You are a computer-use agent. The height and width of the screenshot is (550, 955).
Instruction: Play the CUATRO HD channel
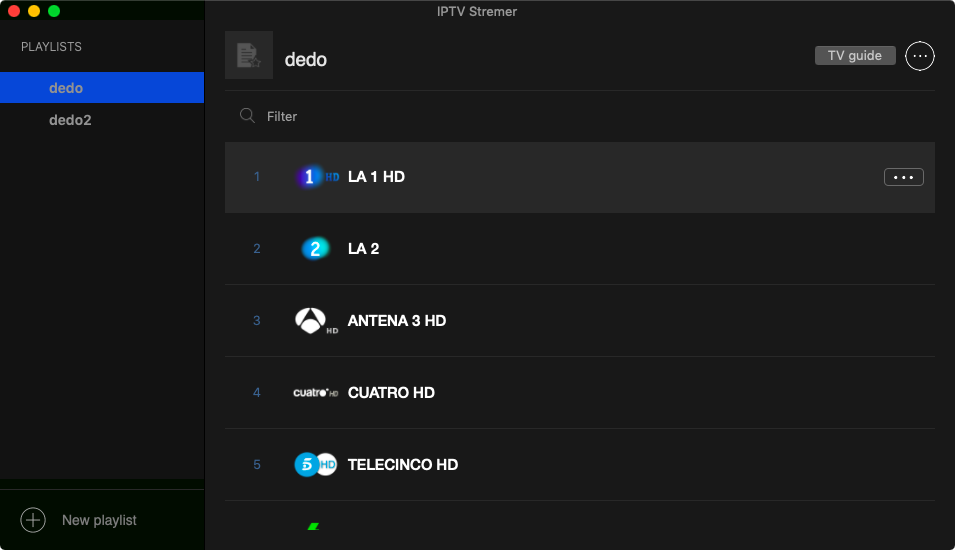pyautogui.click(x=391, y=393)
